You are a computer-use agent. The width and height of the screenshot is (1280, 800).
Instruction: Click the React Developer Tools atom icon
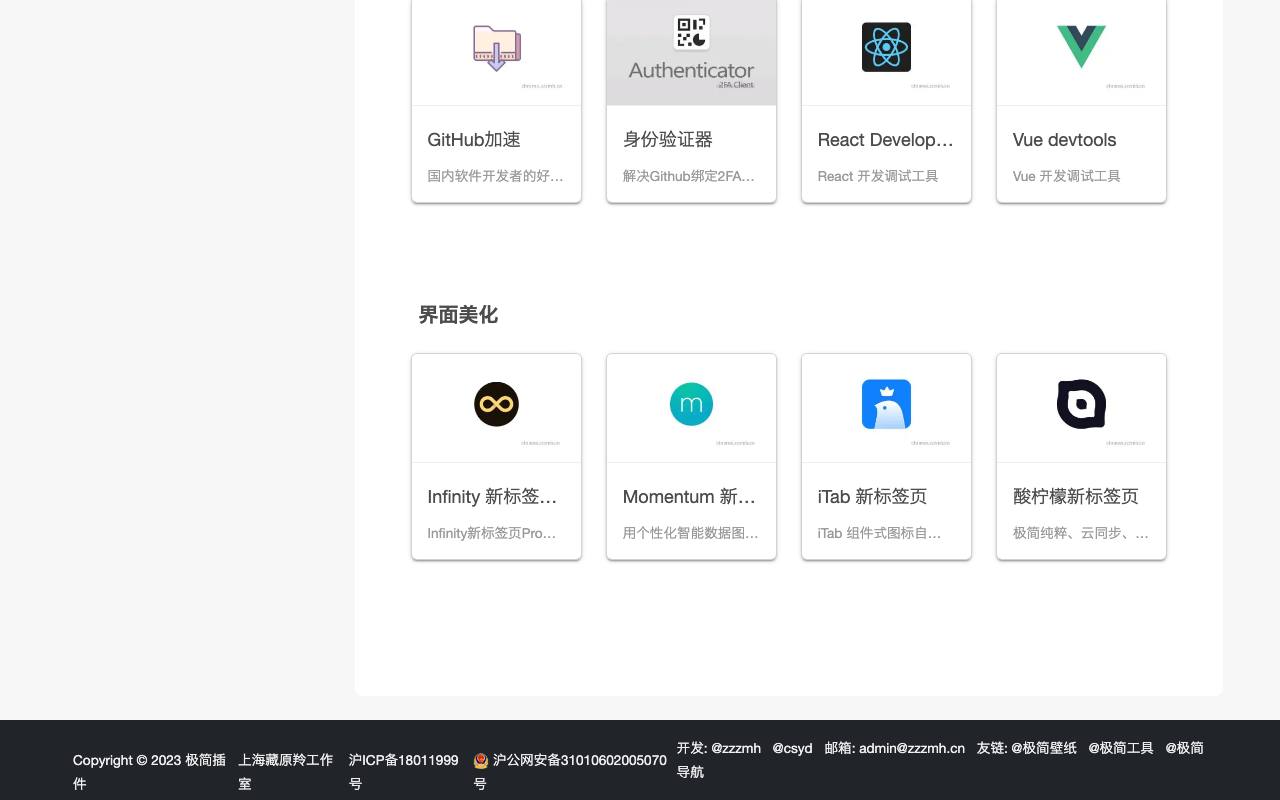886,47
